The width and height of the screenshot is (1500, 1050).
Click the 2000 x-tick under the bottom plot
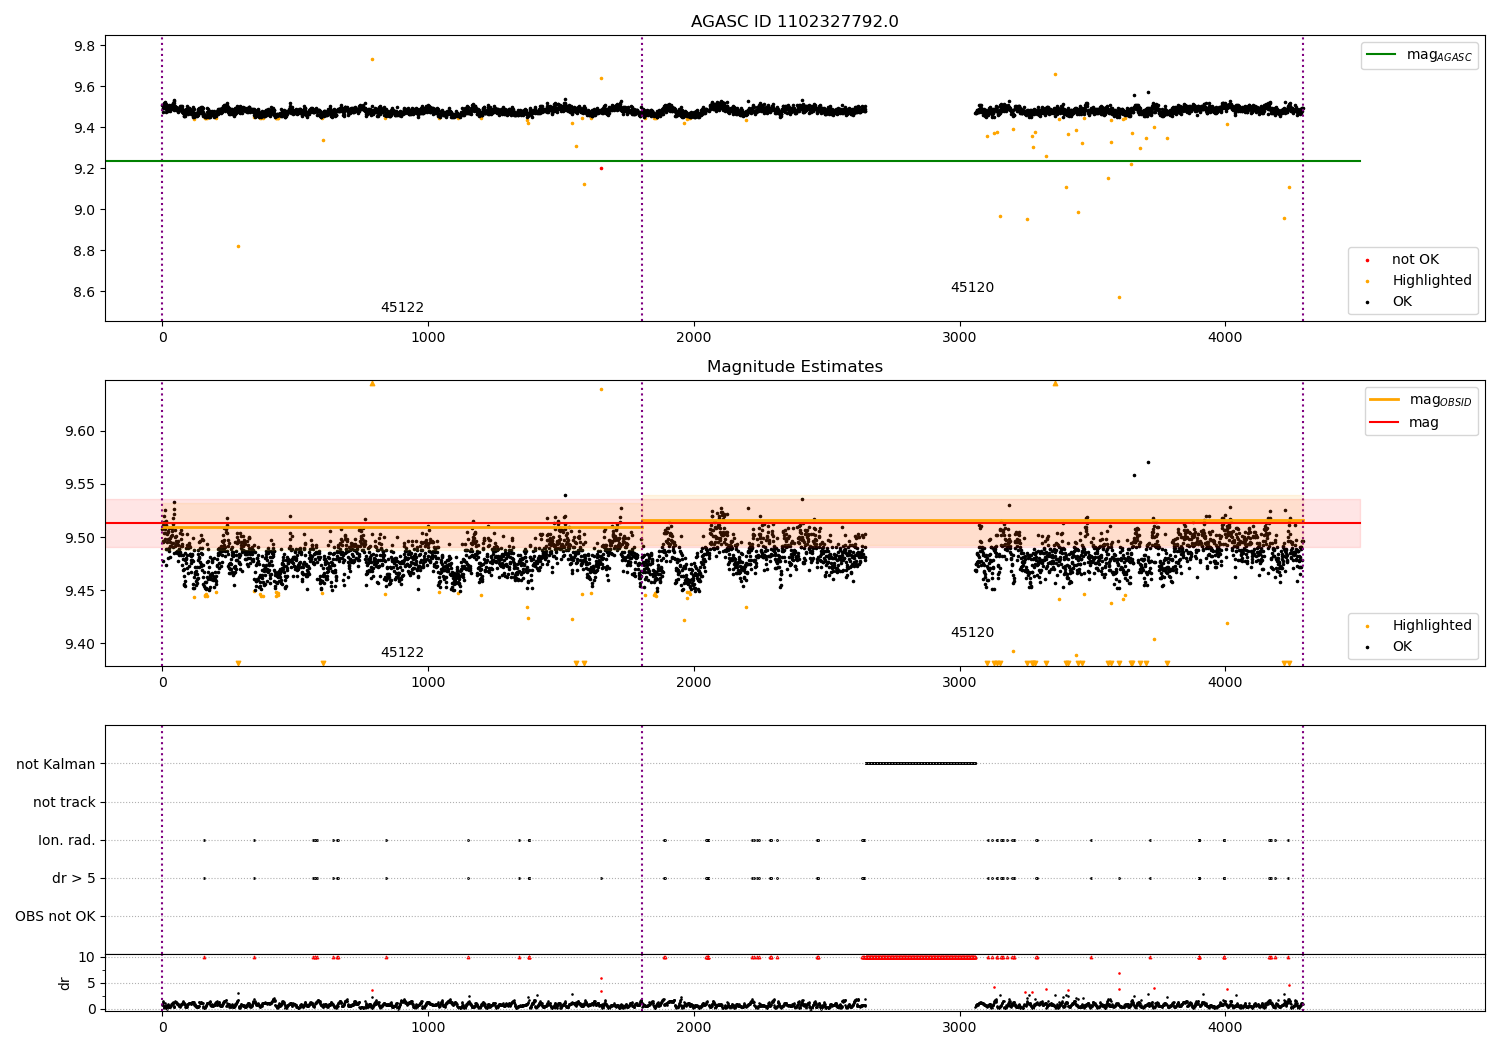click(x=694, y=1029)
